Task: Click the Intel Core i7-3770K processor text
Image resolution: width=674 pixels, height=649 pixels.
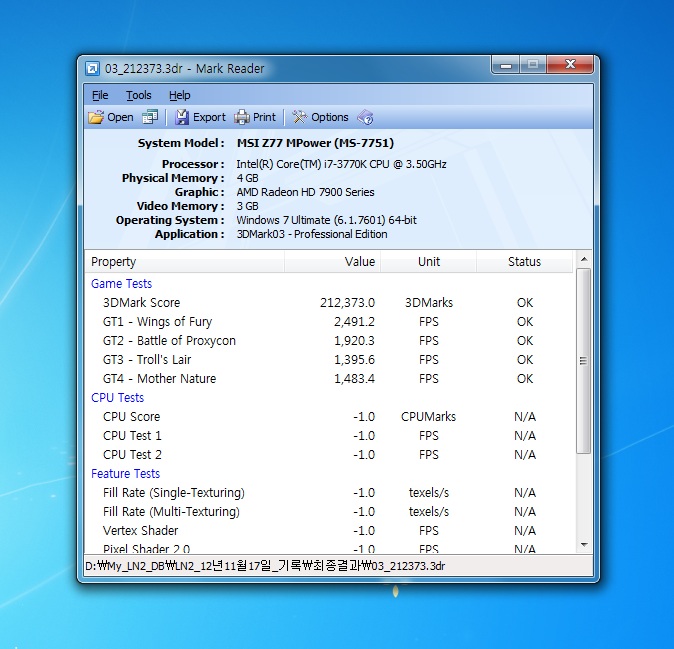Action: (341, 164)
